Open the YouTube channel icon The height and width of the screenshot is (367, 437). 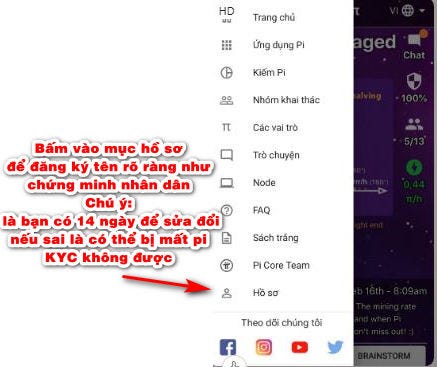pos(300,347)
